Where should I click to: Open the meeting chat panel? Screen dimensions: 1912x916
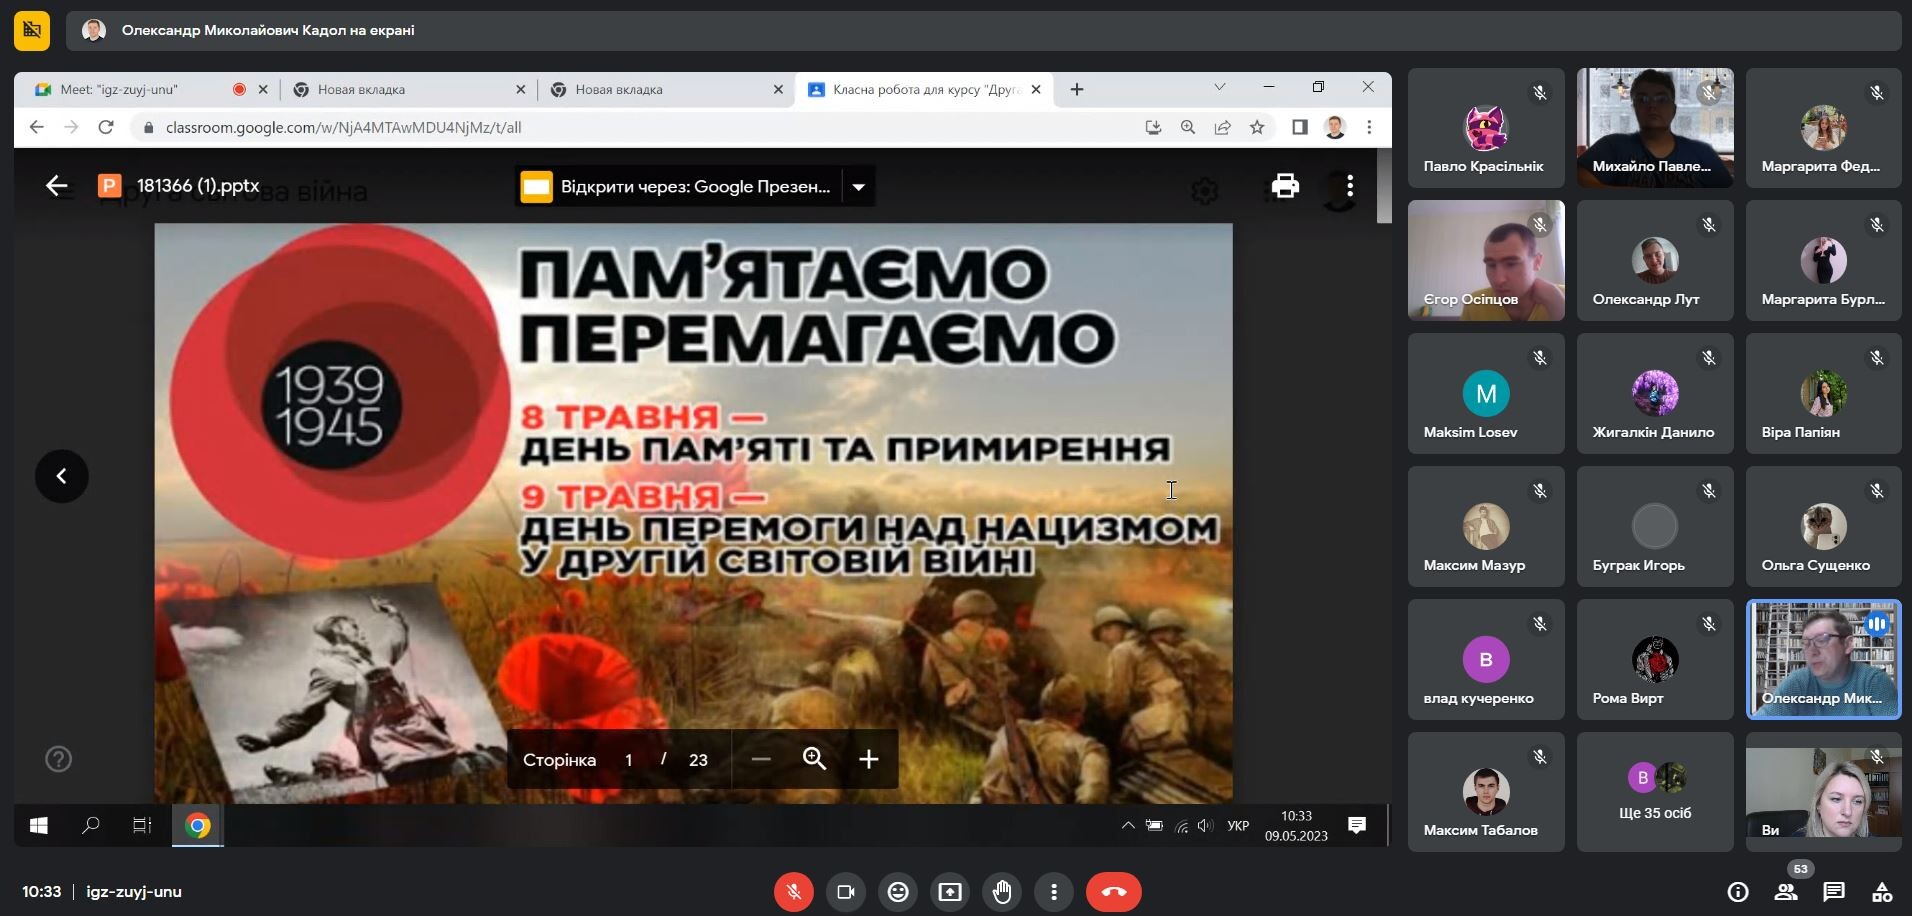coord(1833,891)
